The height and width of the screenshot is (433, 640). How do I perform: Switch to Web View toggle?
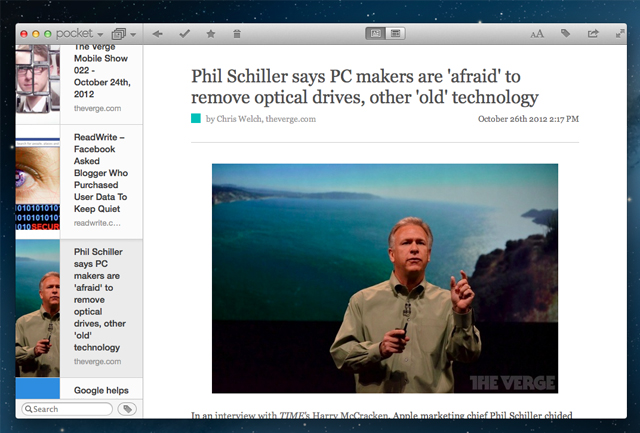point(396,33)
